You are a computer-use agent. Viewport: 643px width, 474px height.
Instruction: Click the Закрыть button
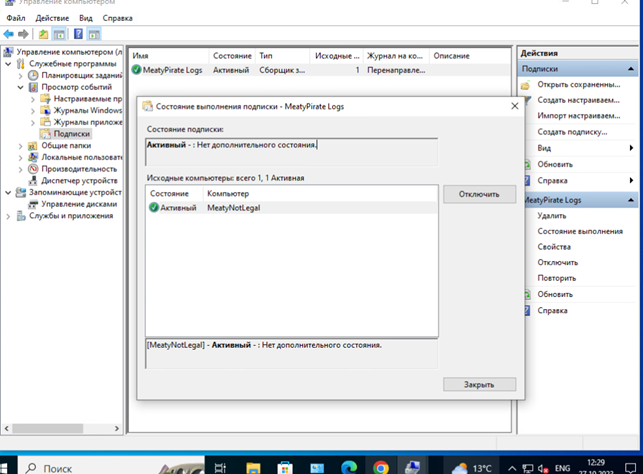coord(479,384)
